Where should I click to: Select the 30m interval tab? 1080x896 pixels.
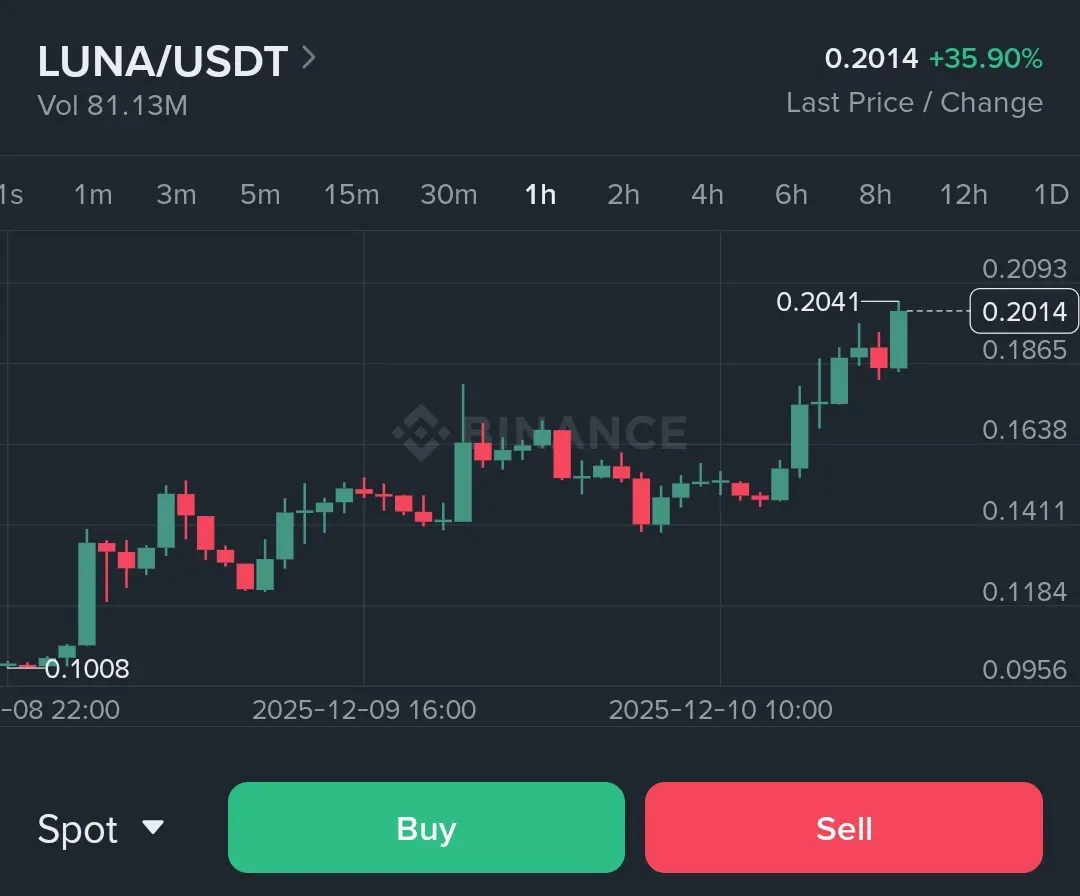tap(448, 195)
